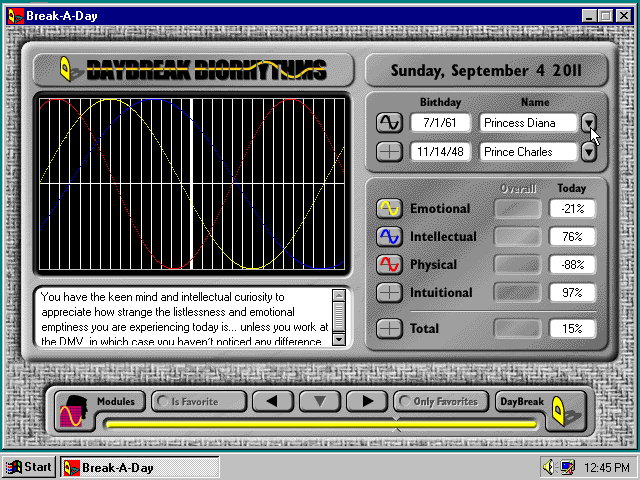
Task: Click the Physical Overall box
Action: click(518, 264)
